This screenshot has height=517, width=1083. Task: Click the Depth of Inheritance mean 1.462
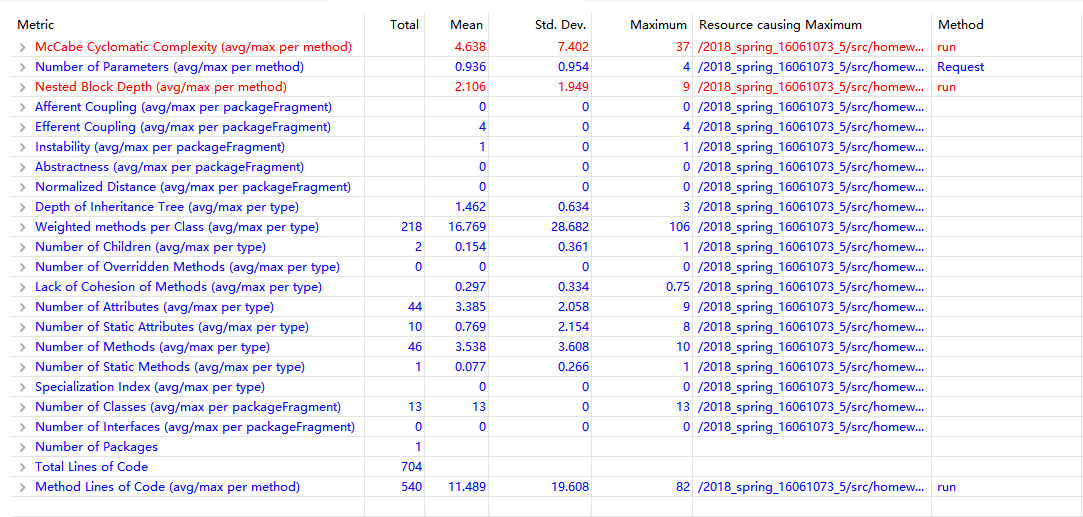click(470, 207)
